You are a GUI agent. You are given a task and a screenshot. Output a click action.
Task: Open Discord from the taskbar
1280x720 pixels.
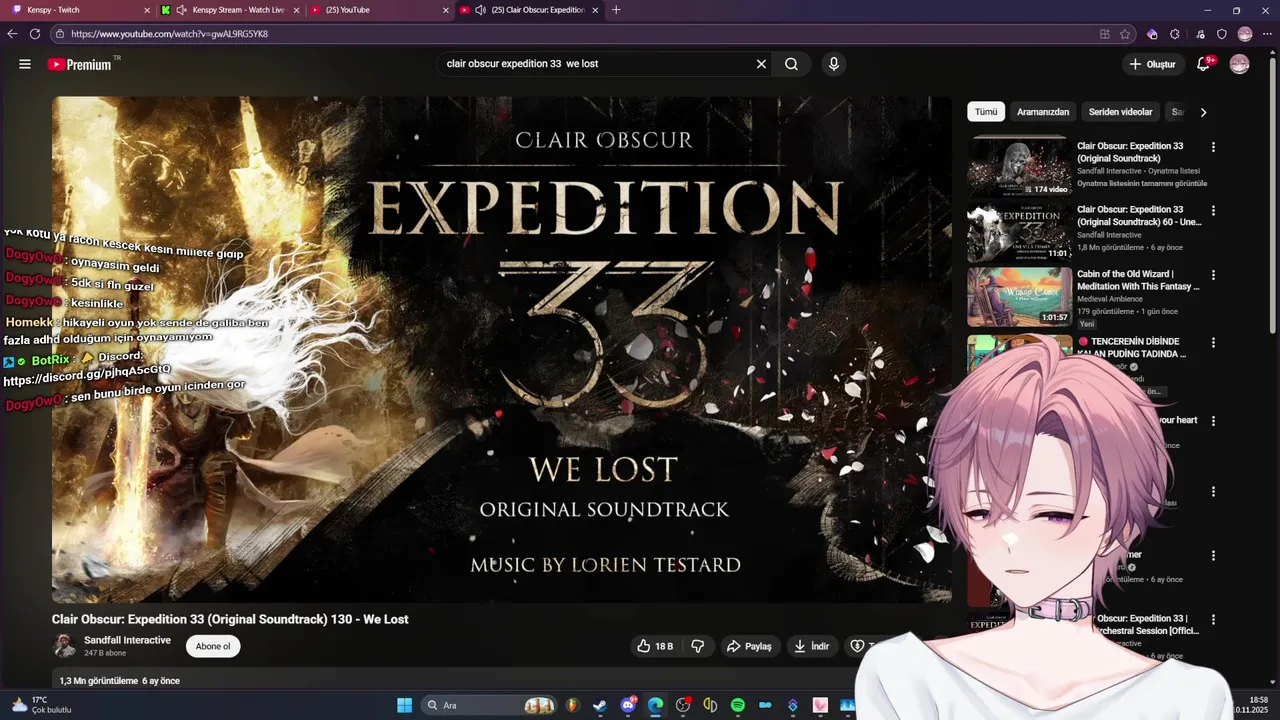click(628, 705)
